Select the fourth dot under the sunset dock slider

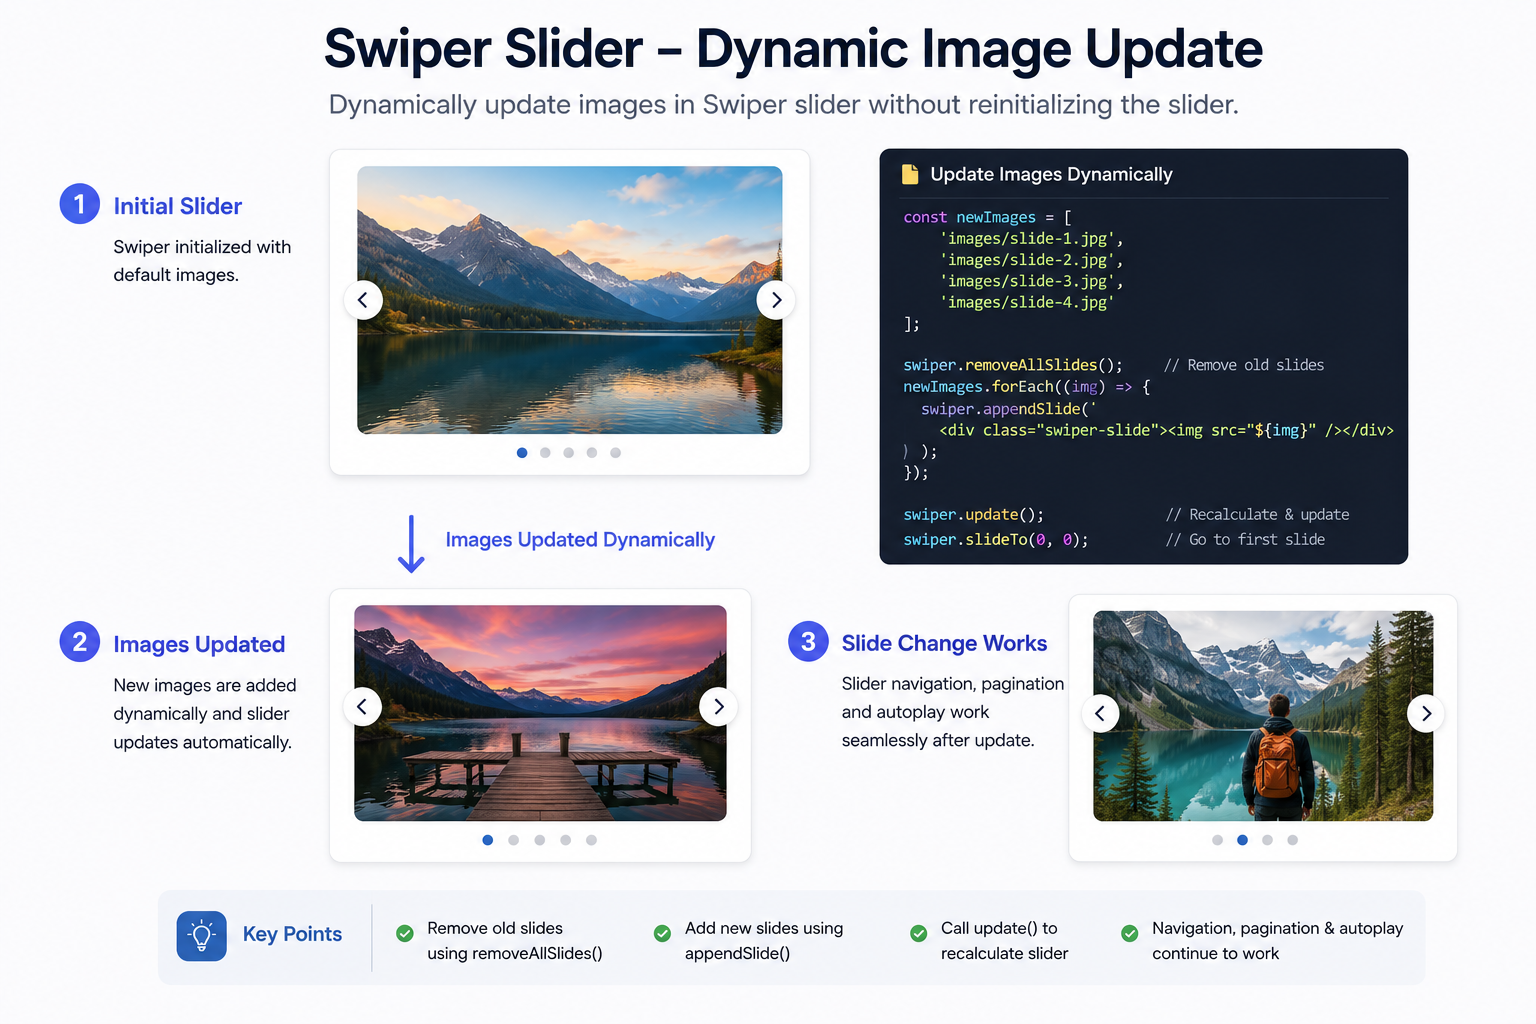point(566,840)
